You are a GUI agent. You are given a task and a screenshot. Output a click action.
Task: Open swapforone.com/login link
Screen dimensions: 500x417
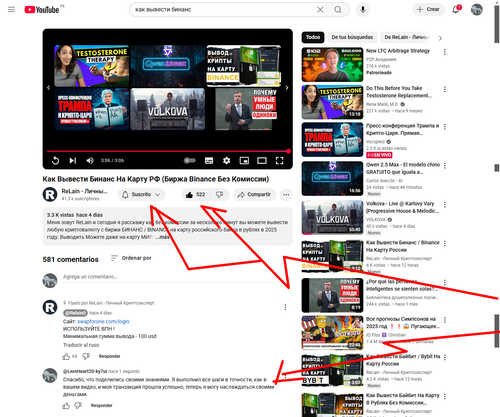pyautogui.click(x=103, y=321)
